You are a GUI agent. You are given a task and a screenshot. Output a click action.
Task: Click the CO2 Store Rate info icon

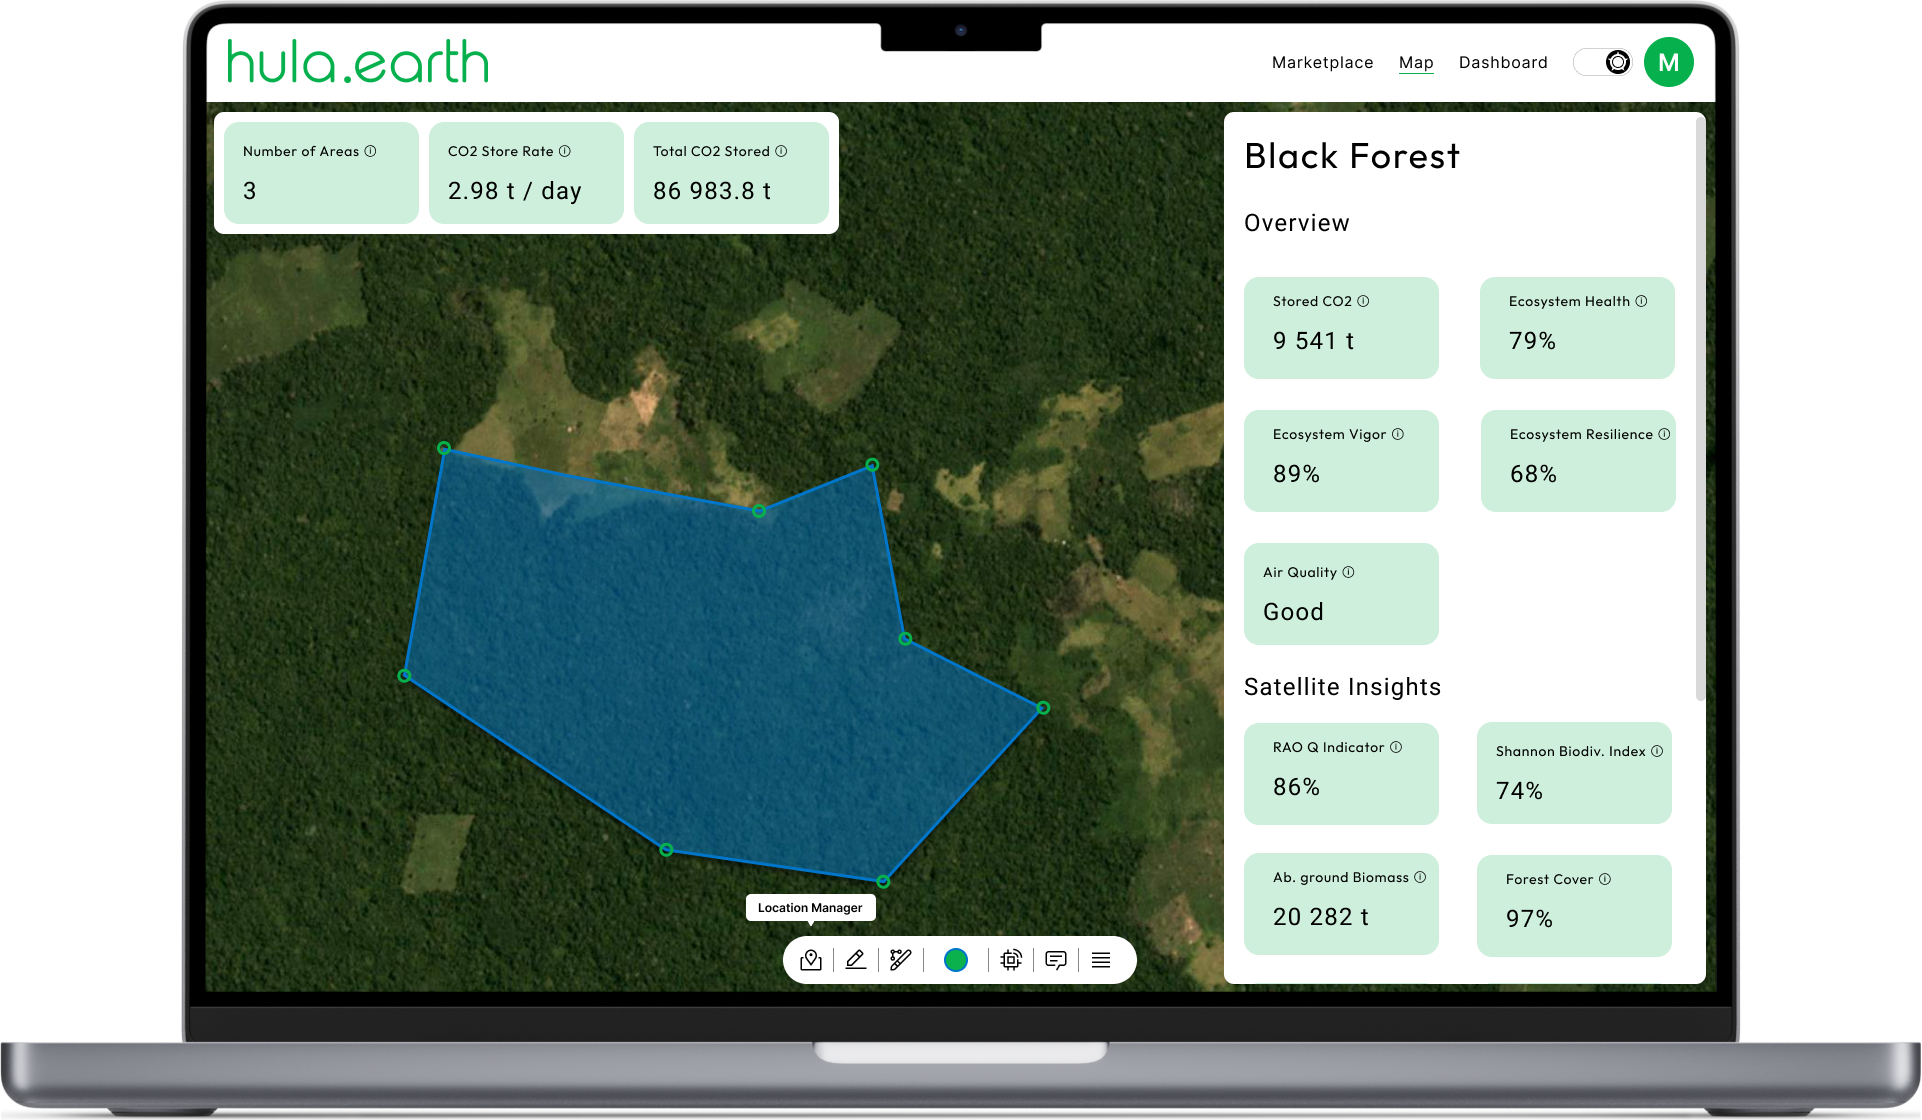(565, 150)
